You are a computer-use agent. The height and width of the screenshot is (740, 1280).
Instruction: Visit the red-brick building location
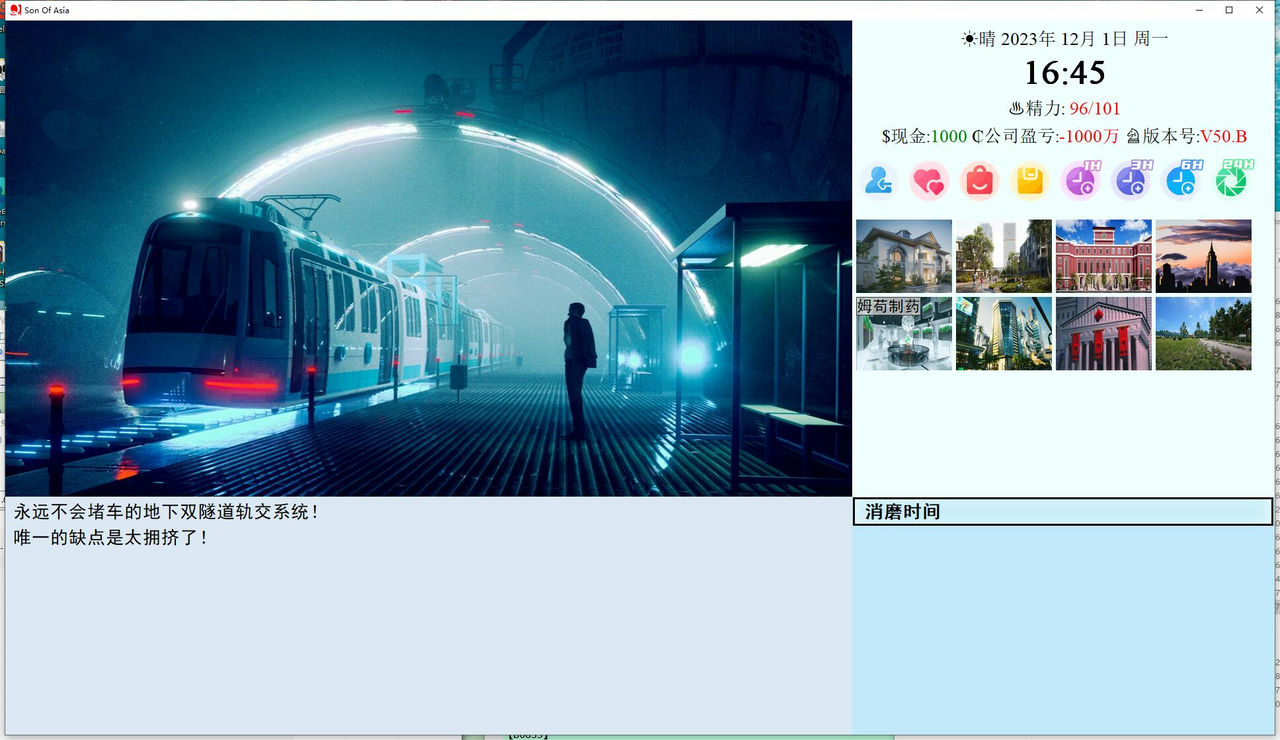click(x=1103, y=256)
